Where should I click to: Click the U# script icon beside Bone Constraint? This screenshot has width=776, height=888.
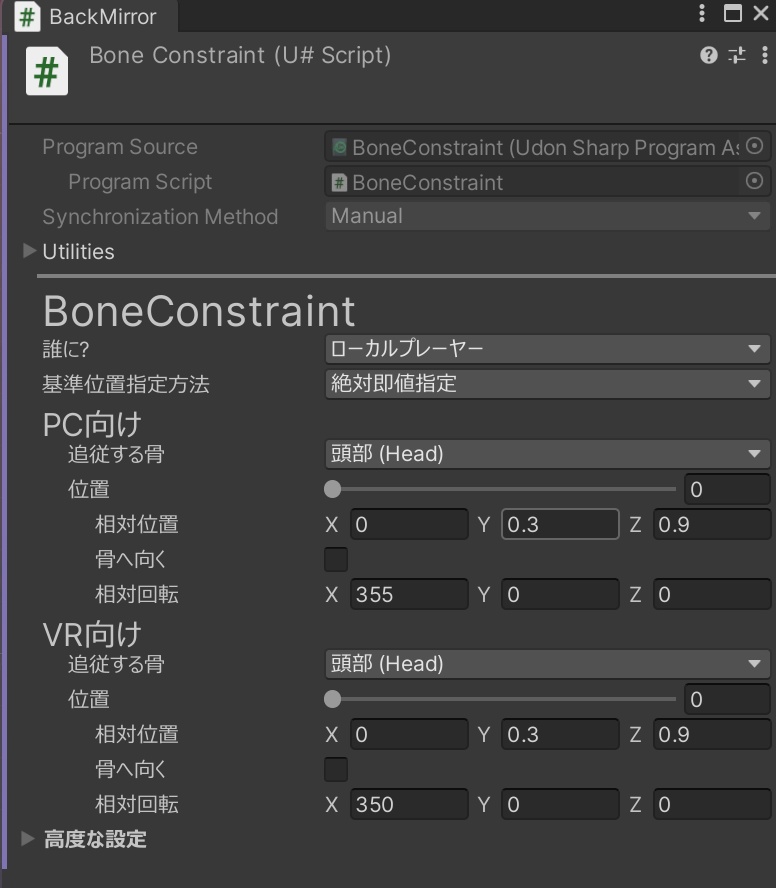point(46,74)
